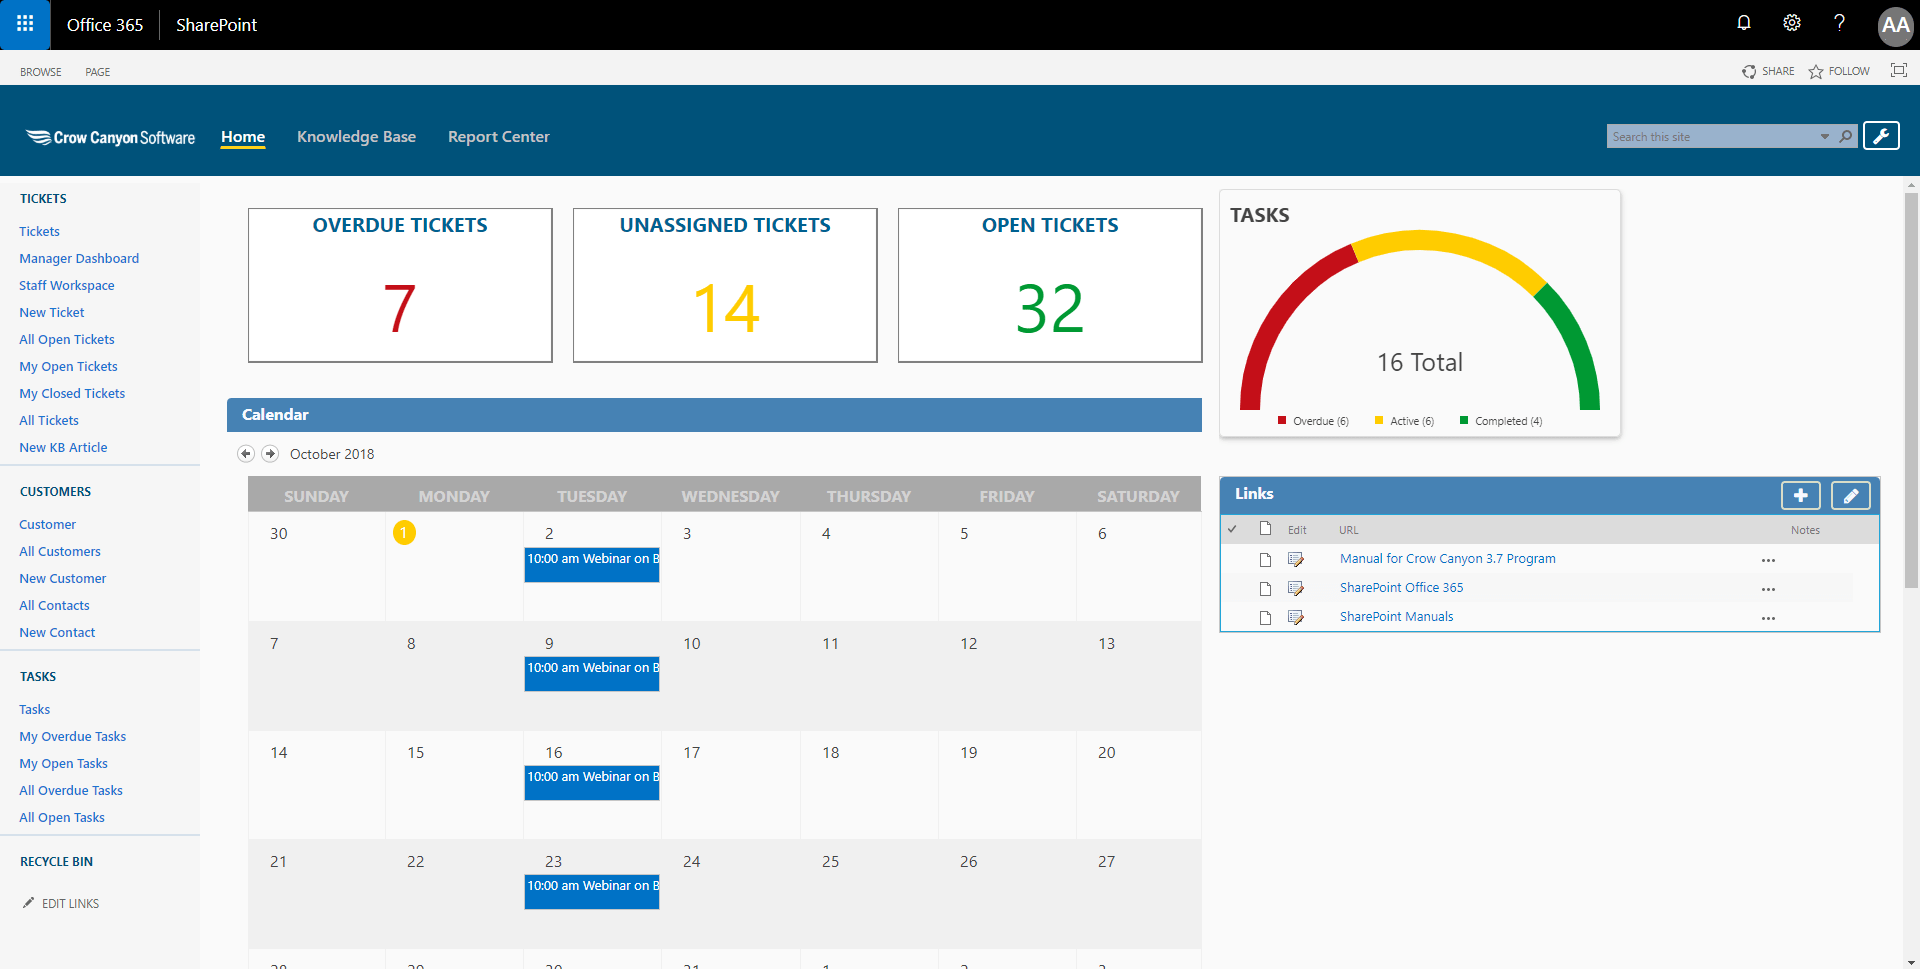Viewport: 1920px width, 969px height.
Task: Click the green Completed legend swatch
Action: coord(1464,420)
